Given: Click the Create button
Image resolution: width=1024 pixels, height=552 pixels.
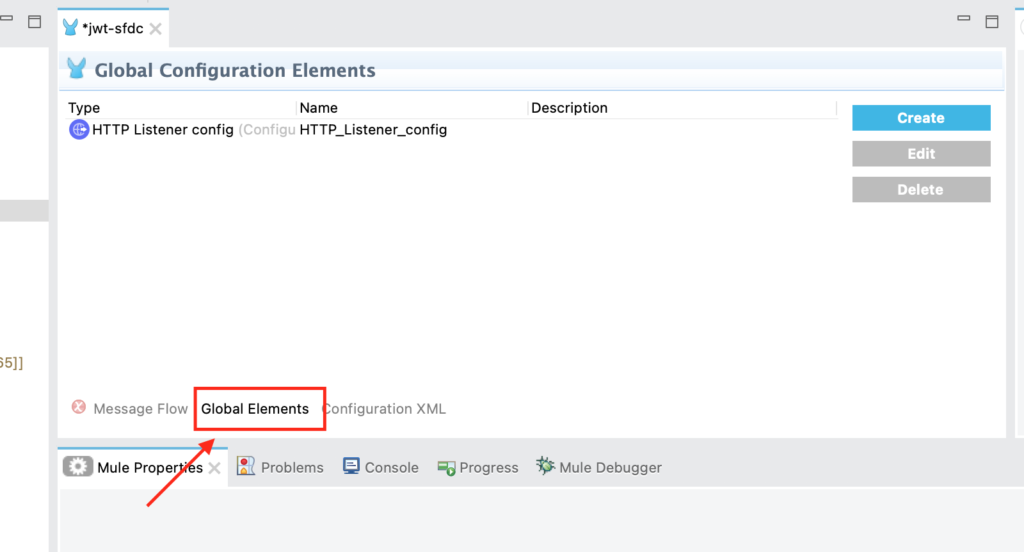Looking at the screenshot, I should (921, 118).
